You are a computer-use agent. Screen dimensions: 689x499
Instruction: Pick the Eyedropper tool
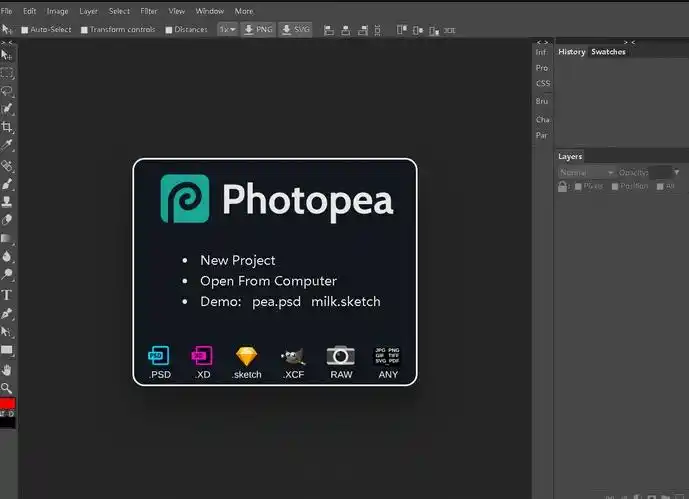tap(7, 145)
